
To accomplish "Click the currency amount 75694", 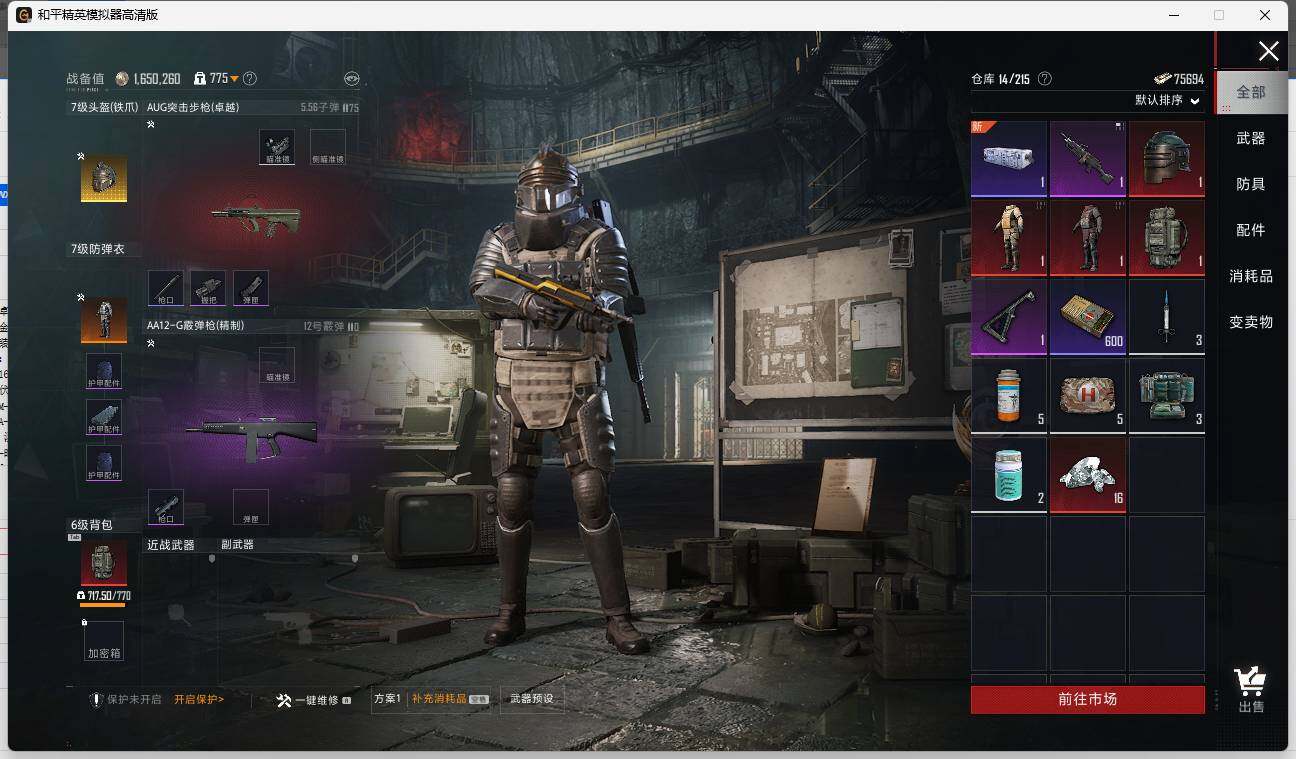I will [1189, 79].
